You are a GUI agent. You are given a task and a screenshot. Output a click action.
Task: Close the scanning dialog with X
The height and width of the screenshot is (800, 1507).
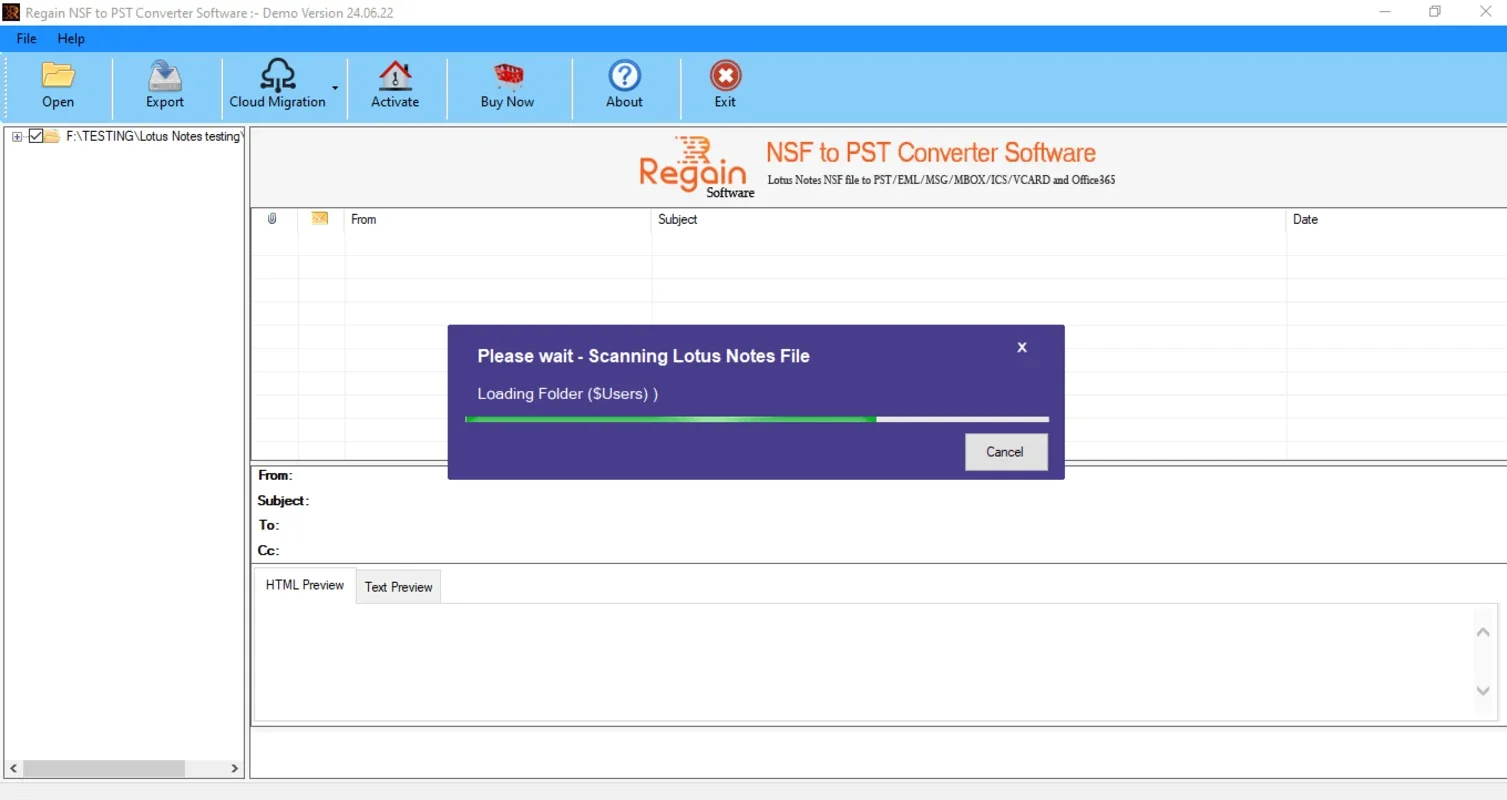[1022, 347]
